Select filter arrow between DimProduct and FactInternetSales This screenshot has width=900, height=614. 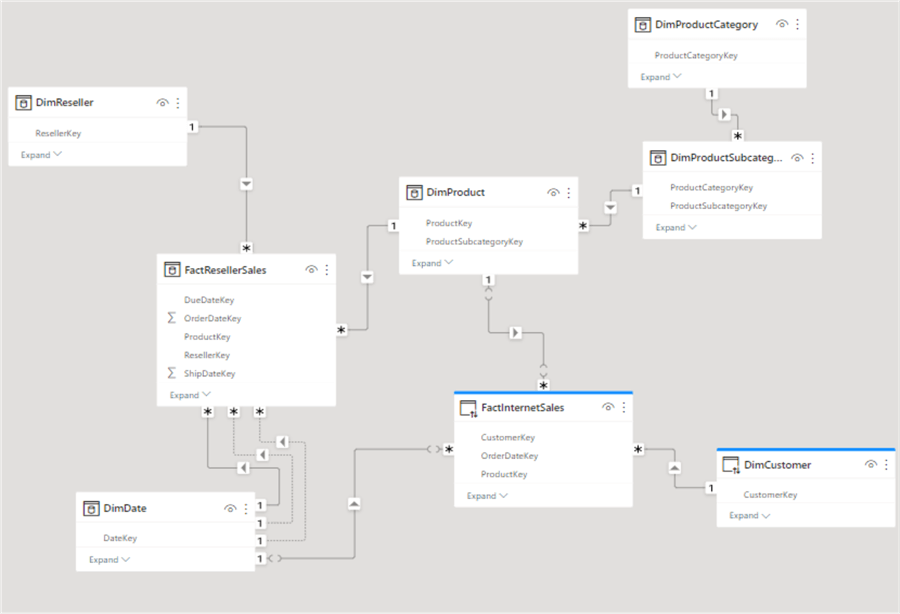(x=515, y=332)
